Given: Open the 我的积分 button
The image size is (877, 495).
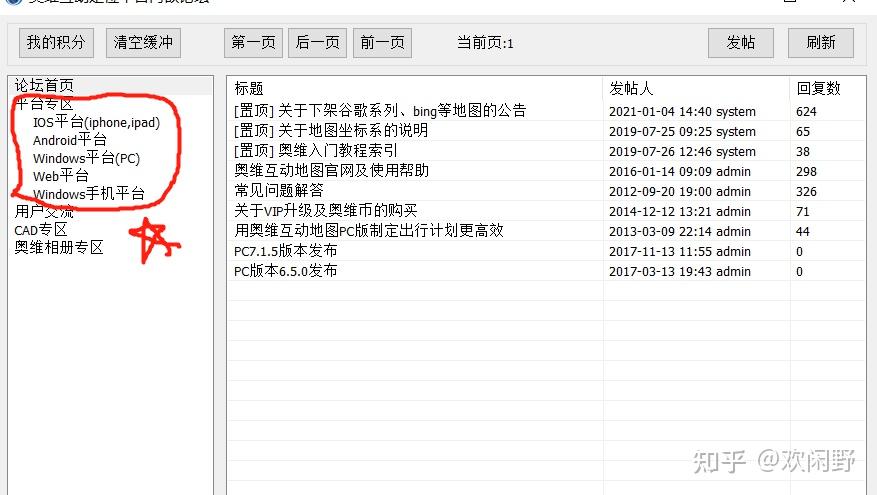Looking at the screenshot, I should click(x=56, y=43).
